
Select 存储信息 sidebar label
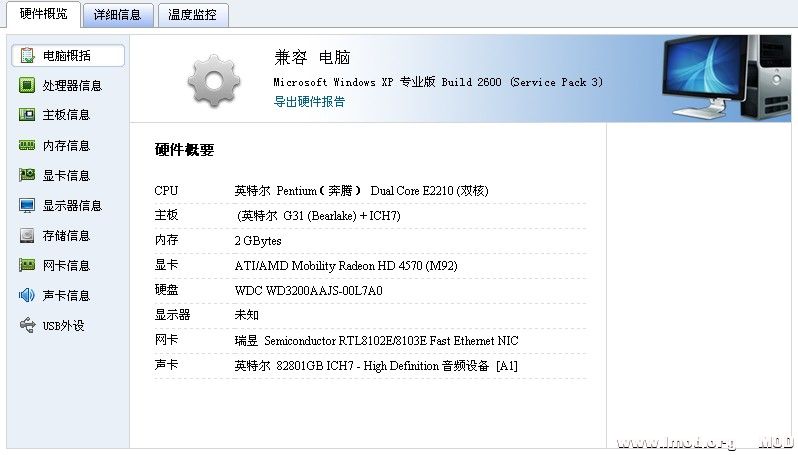click(x=66, y=236)
